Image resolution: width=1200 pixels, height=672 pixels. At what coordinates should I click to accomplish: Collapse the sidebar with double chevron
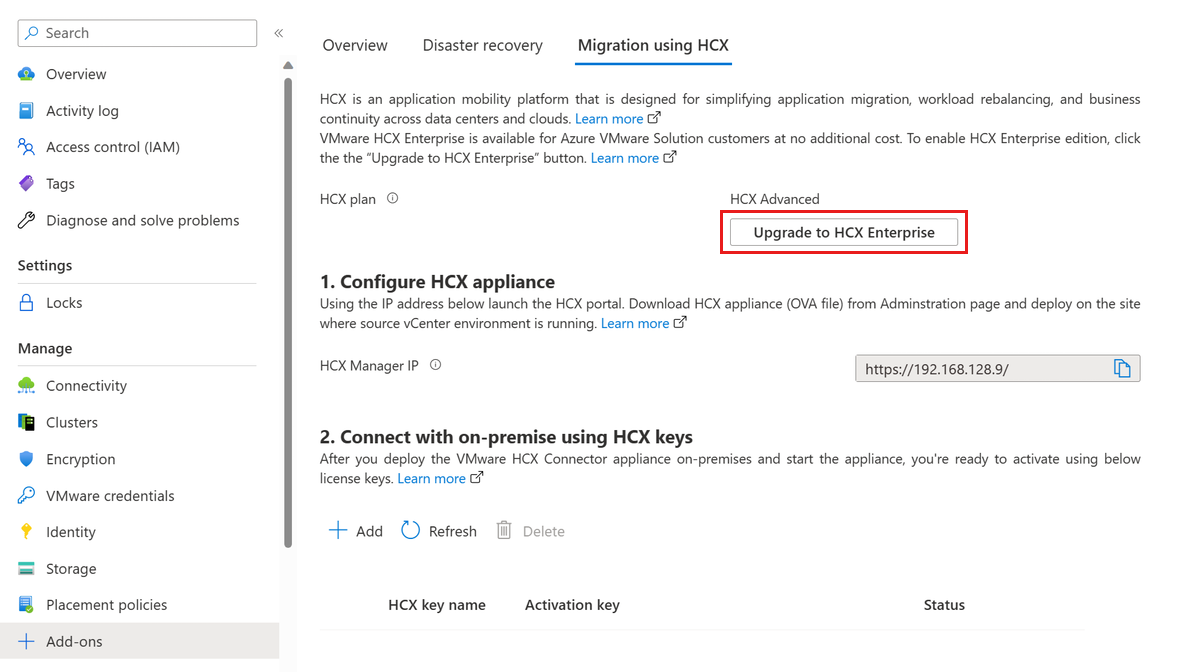point(279,33)
